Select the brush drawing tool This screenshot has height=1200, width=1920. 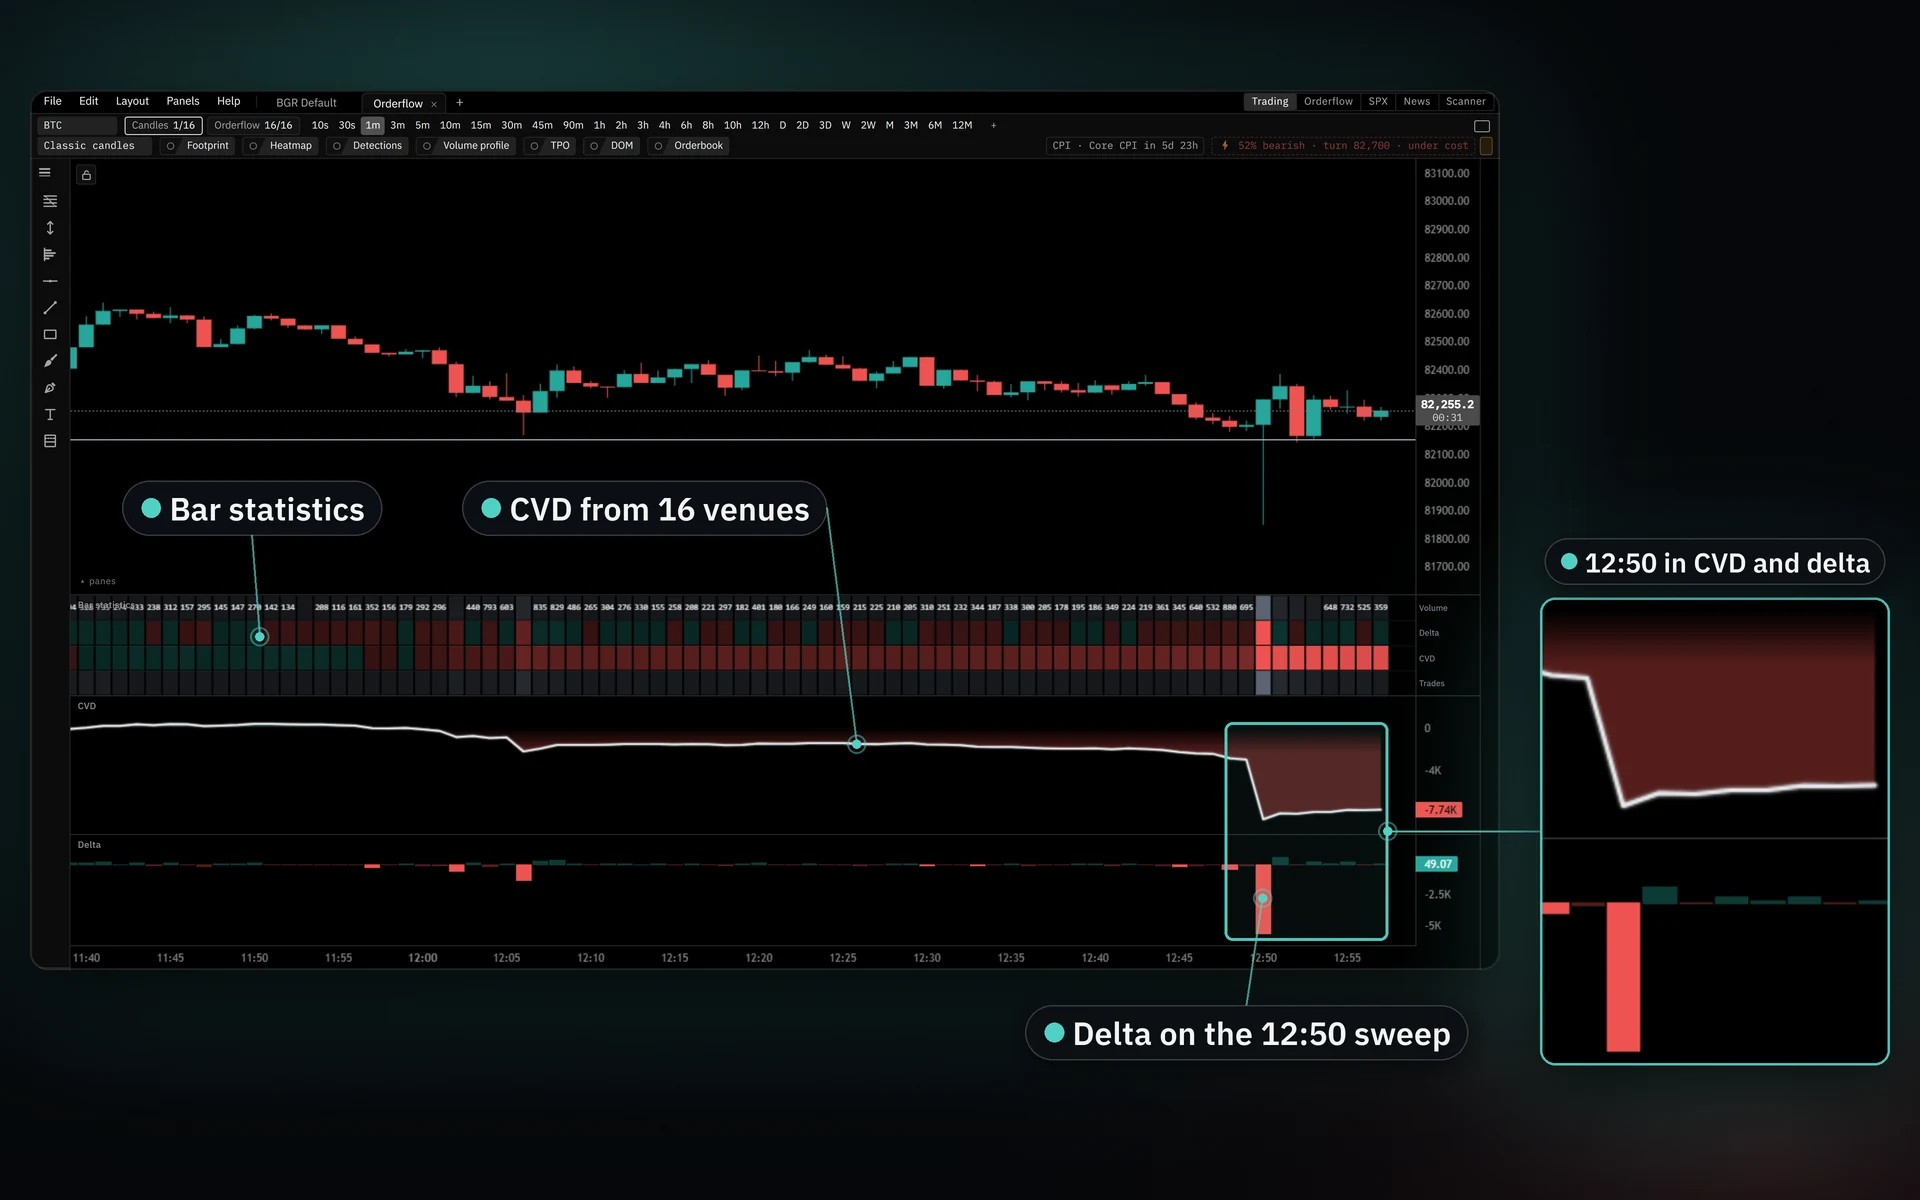tap(50, 361)
